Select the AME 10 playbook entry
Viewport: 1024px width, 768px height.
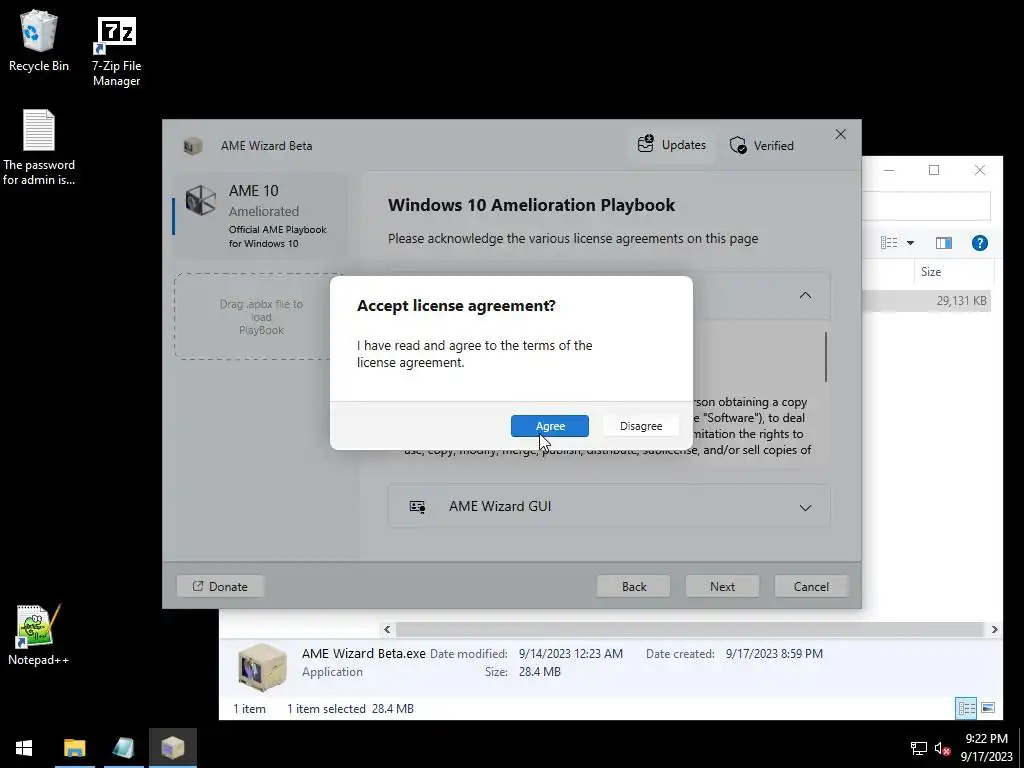260,216
